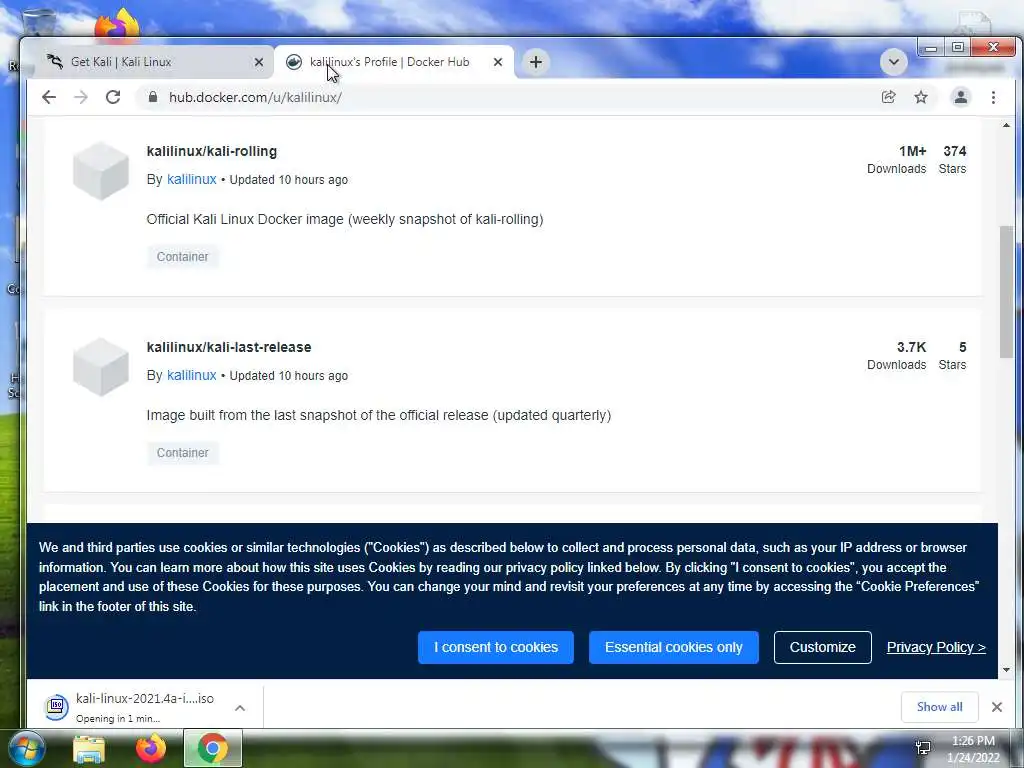Open the Windows Start menu

25,748
